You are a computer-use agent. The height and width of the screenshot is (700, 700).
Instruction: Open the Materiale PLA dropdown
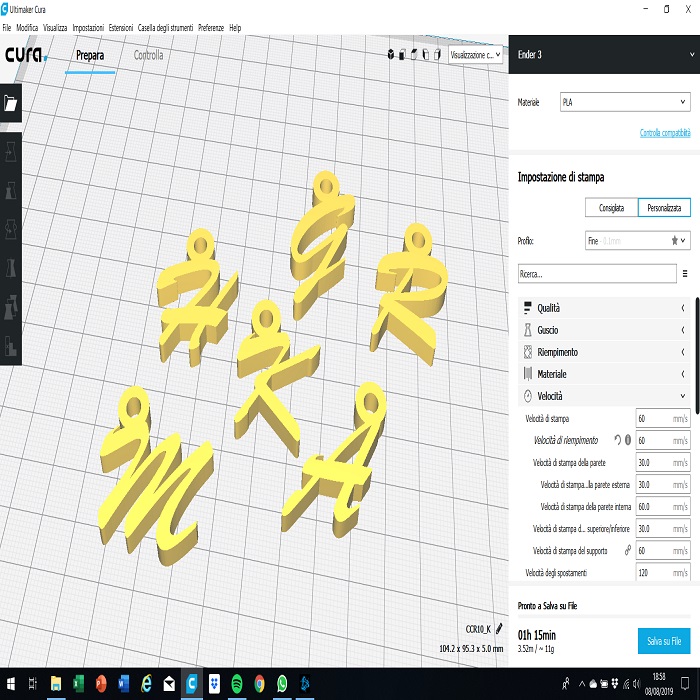[x=625, y=102]
